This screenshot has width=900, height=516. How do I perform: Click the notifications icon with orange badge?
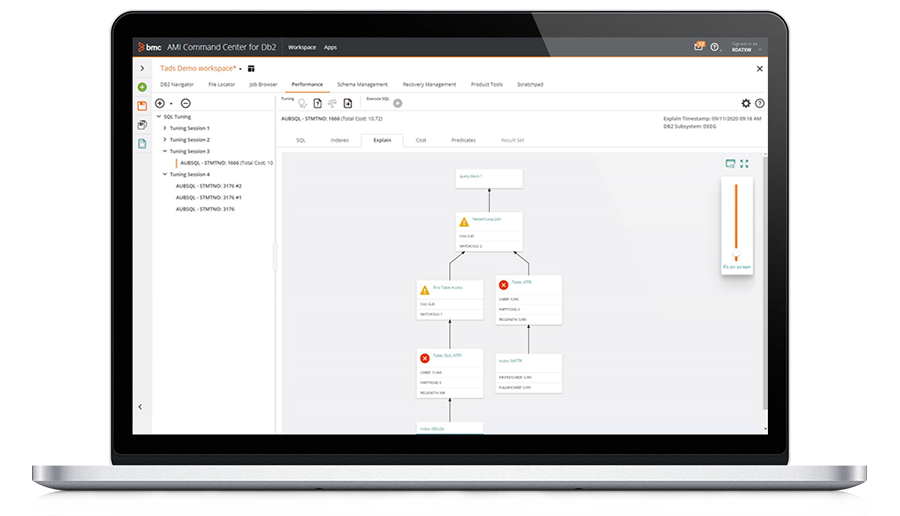point(699,47)
